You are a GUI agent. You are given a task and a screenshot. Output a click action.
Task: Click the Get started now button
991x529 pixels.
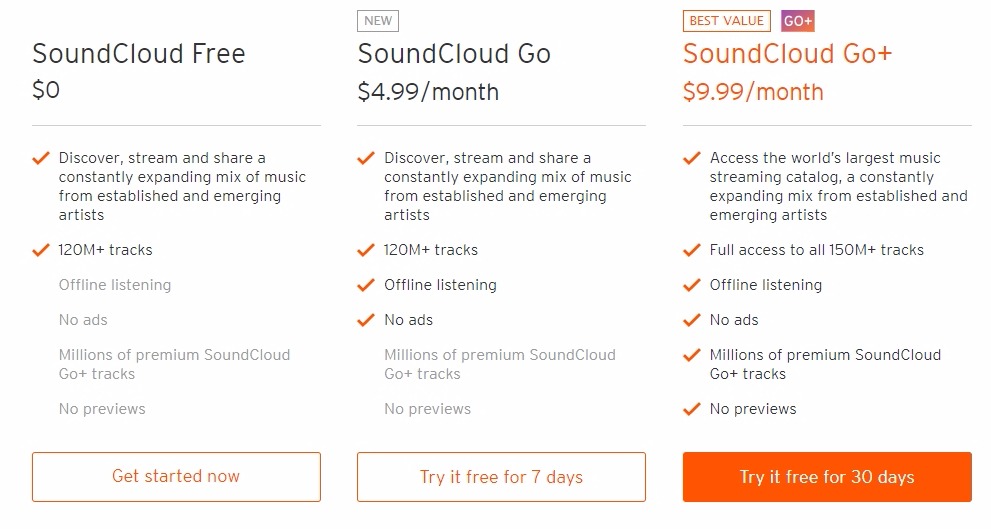click(176, 477)
